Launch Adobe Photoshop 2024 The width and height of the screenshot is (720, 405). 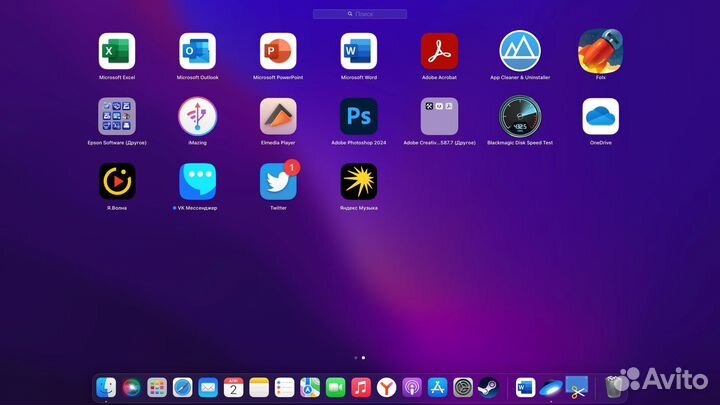coord(359,116)
